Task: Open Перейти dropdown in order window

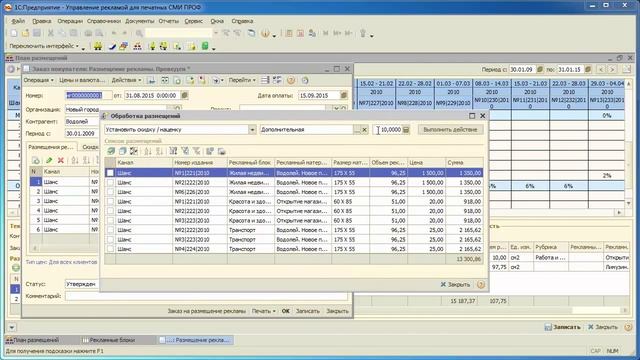Action: (x=242, y=80)
